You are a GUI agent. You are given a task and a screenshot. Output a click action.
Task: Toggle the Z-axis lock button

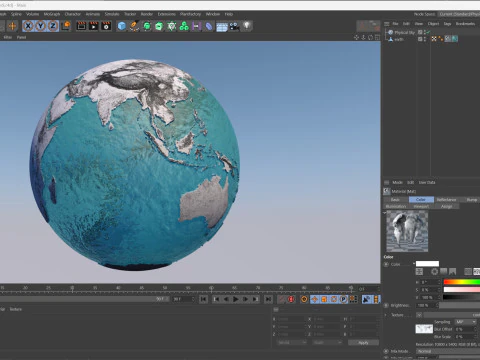click(x=53, y=26)
